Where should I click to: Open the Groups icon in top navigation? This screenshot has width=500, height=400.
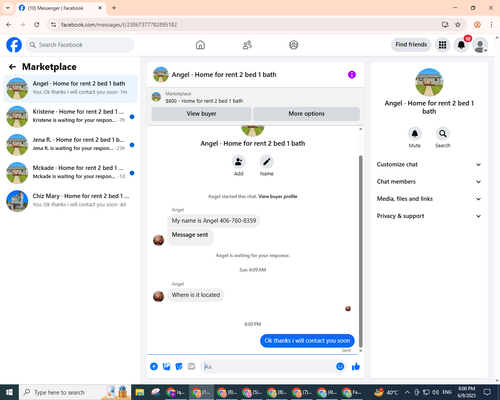294,45
